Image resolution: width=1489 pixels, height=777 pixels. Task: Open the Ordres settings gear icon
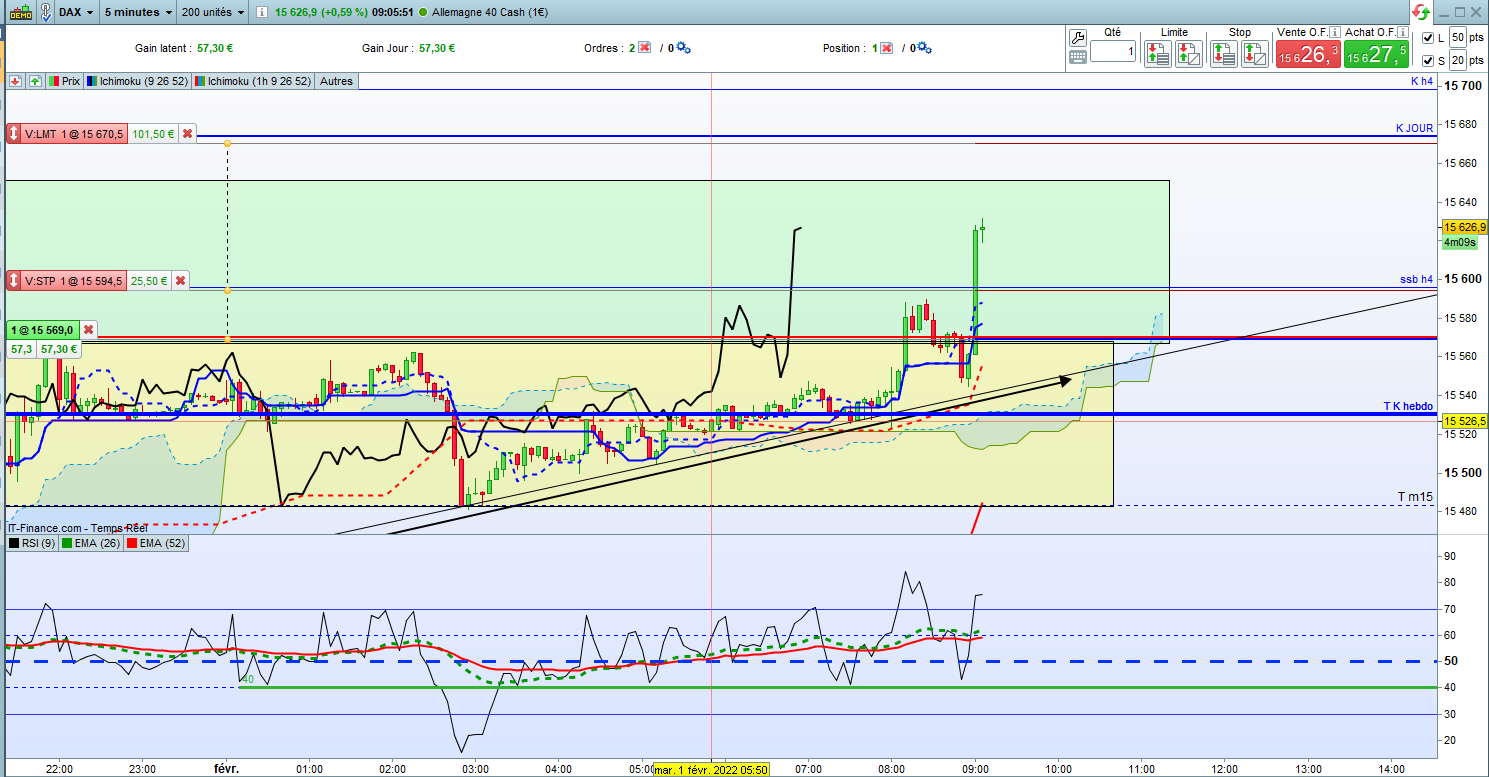pos(684,48)
